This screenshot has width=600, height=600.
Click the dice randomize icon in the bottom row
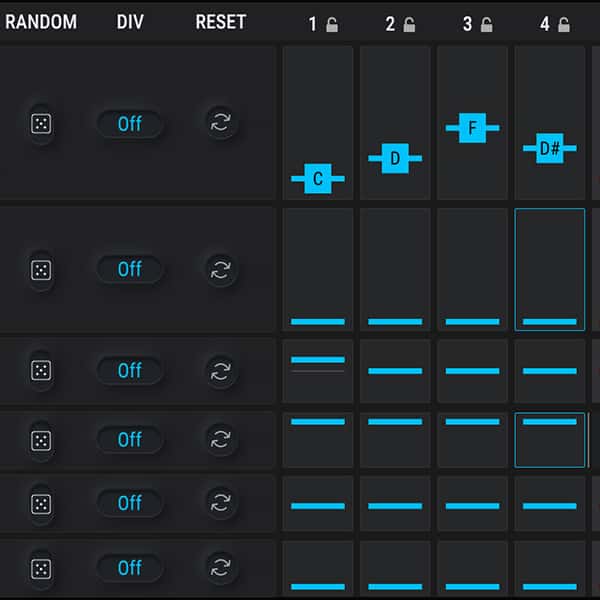pyautogui.click(x=41, y=567)
